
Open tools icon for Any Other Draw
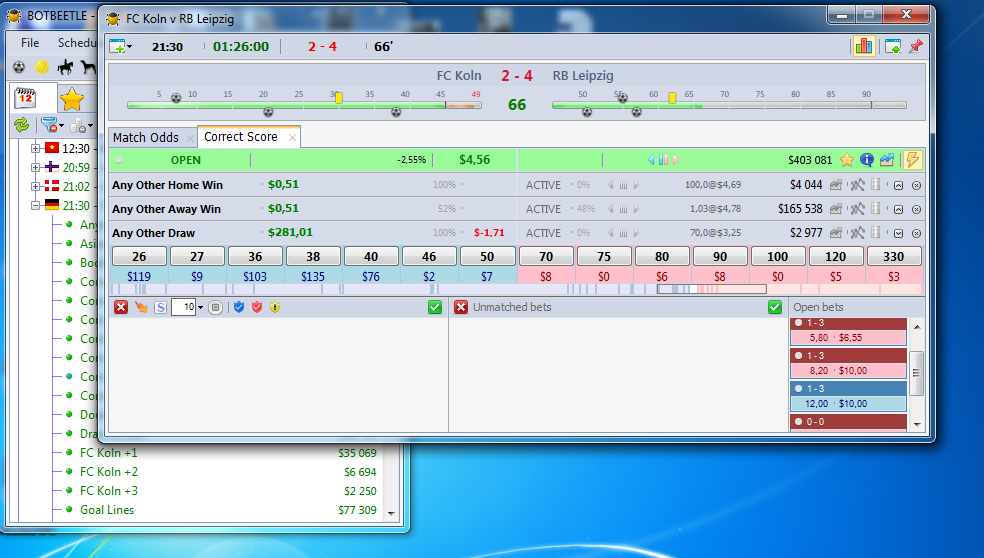[857, 233]
